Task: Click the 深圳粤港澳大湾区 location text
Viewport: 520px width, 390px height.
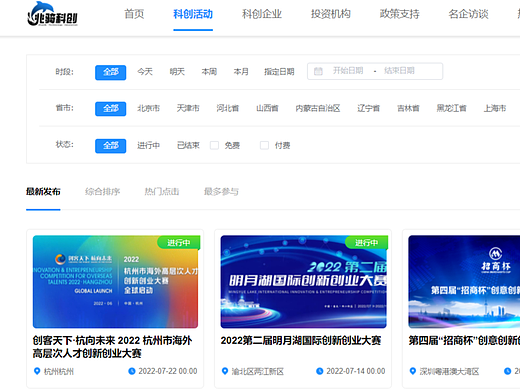Action: coord(449,371)
